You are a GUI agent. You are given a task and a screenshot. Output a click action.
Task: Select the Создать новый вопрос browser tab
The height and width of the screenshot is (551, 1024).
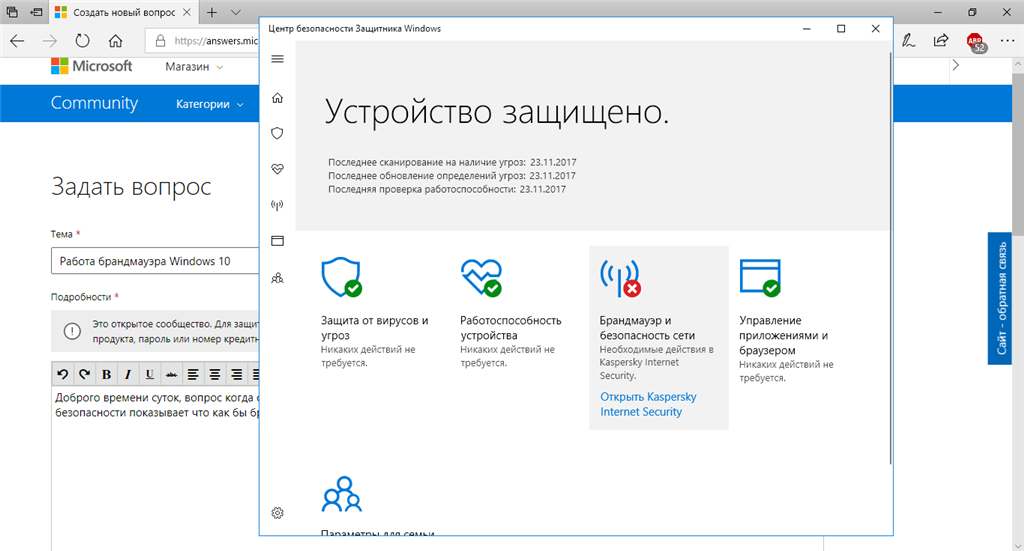click(x=123, y=12)
